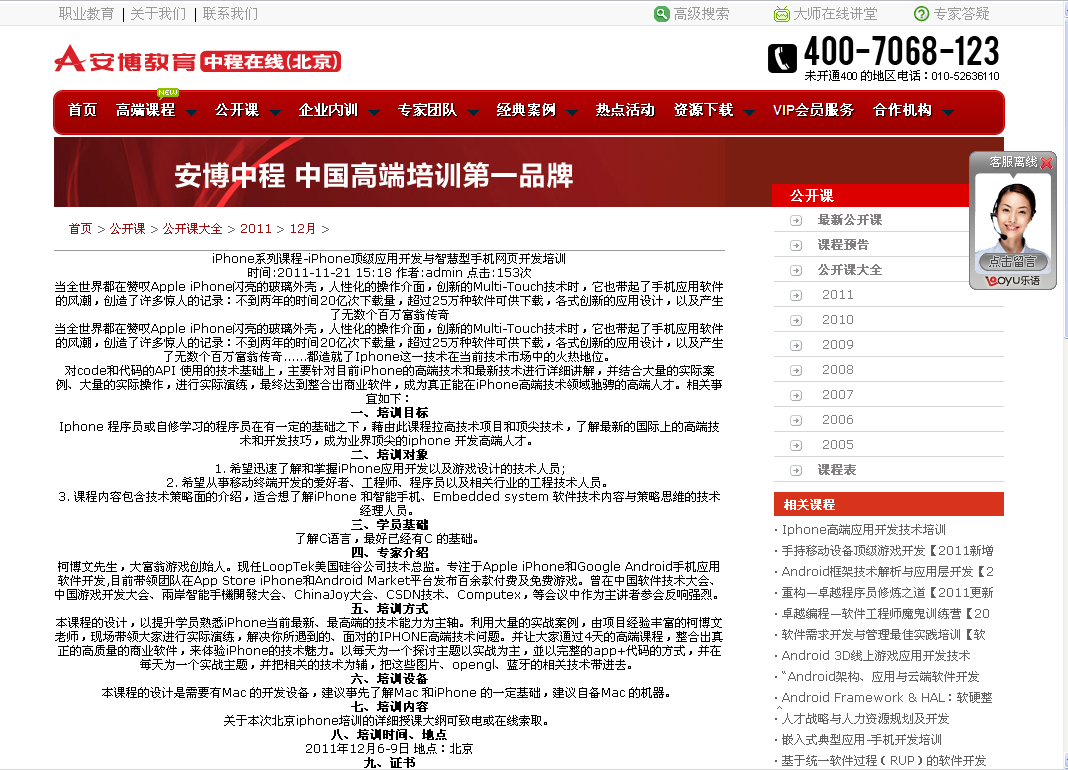The image size is (1068, 770).
Task: Click the page's vertical scrollbar
Action: coord(1065,385)
